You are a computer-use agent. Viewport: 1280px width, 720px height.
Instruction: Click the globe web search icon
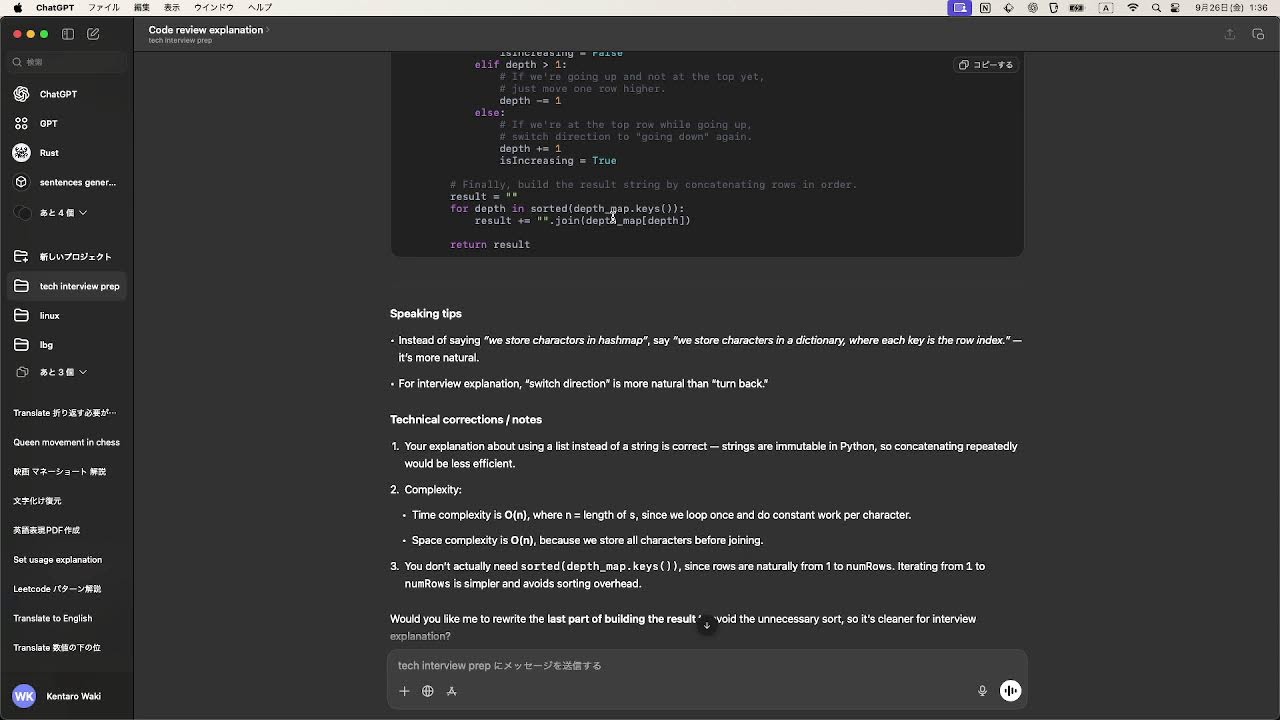pos(428,691)
